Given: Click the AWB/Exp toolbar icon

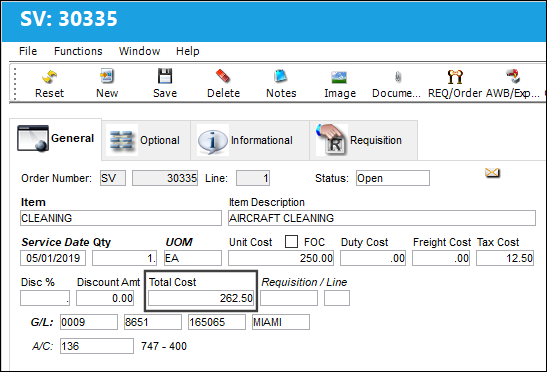Looking at the screenshot, I should point(513,76).
